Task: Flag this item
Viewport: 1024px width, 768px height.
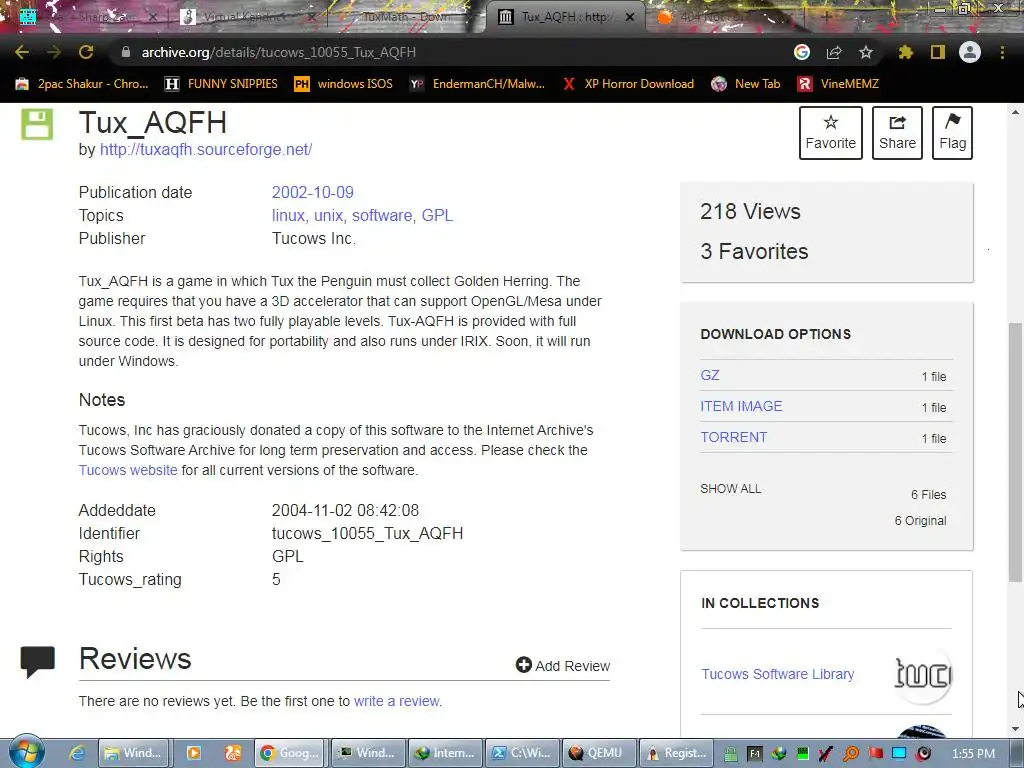Action: click(x=952, y=133)
